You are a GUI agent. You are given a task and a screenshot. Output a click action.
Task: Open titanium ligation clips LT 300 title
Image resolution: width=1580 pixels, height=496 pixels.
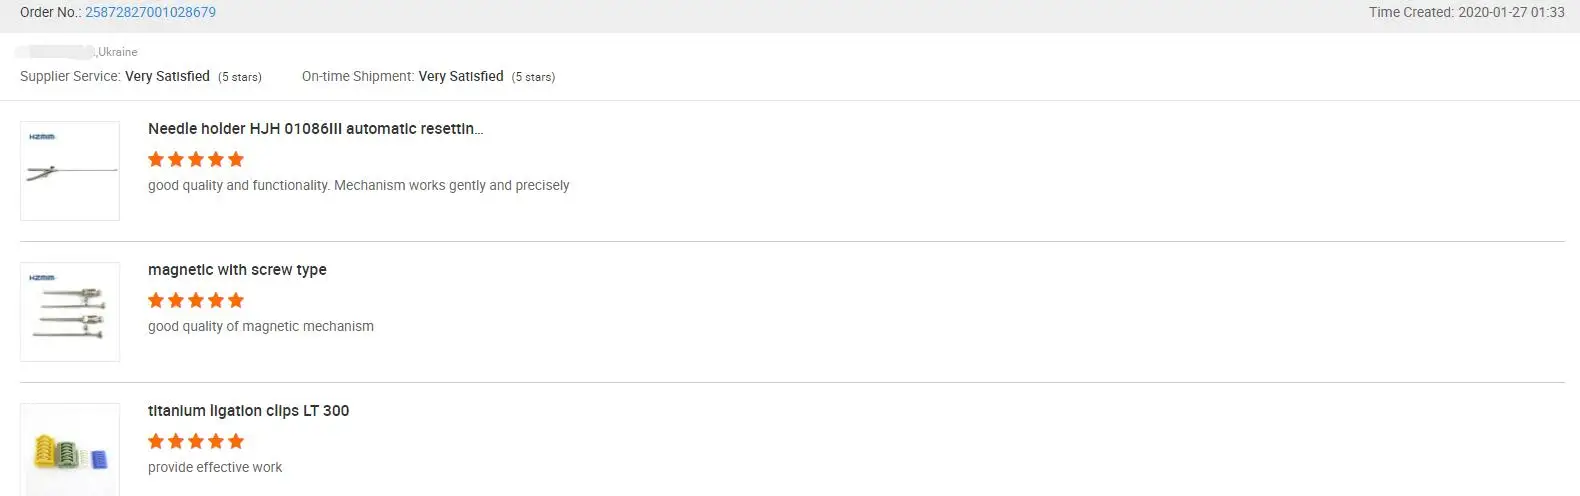248,411
